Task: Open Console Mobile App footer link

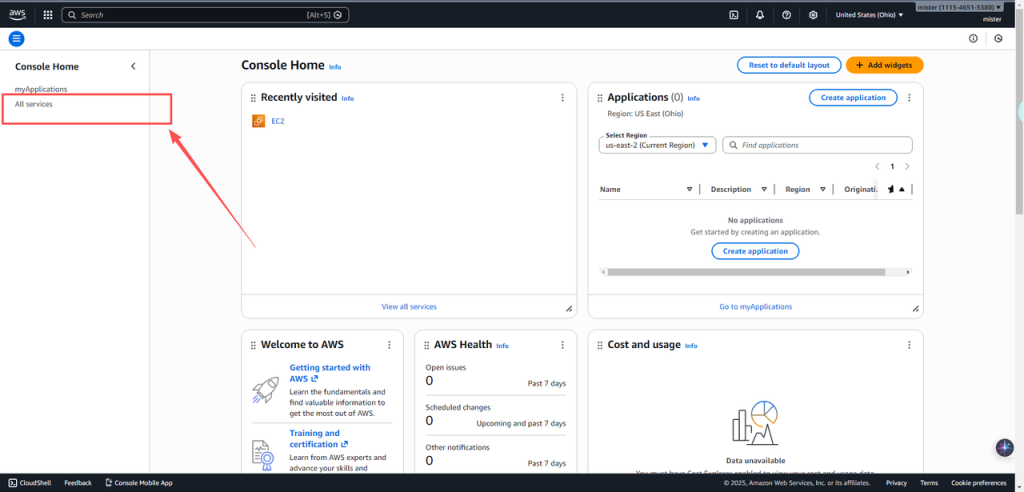Action: pos(138,483)
